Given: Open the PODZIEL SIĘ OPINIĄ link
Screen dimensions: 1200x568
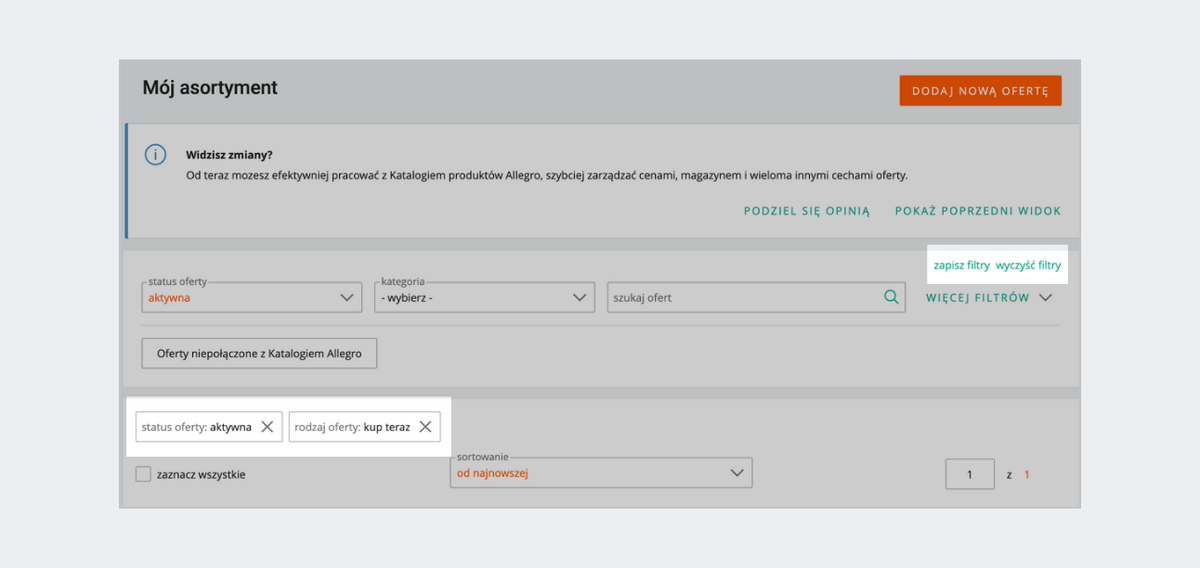Looking at the screenshot, I should tap(807, 211).
